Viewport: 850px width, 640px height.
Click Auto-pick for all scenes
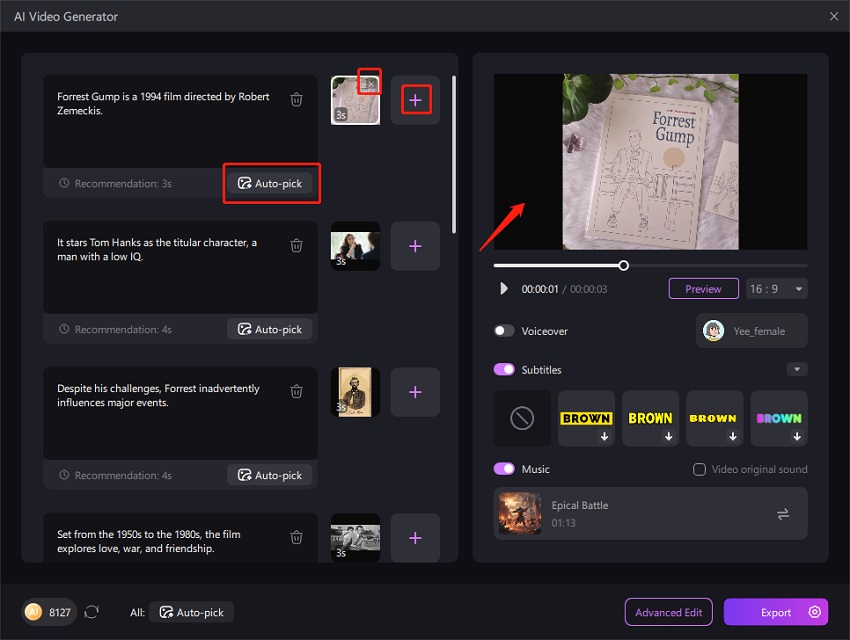[191, 612]
